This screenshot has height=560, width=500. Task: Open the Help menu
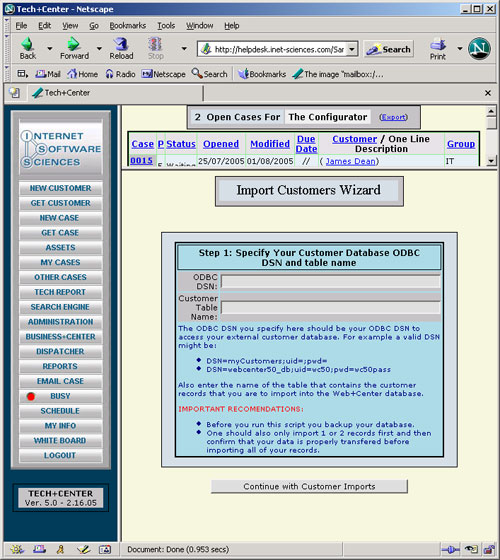tap(231, 26)
